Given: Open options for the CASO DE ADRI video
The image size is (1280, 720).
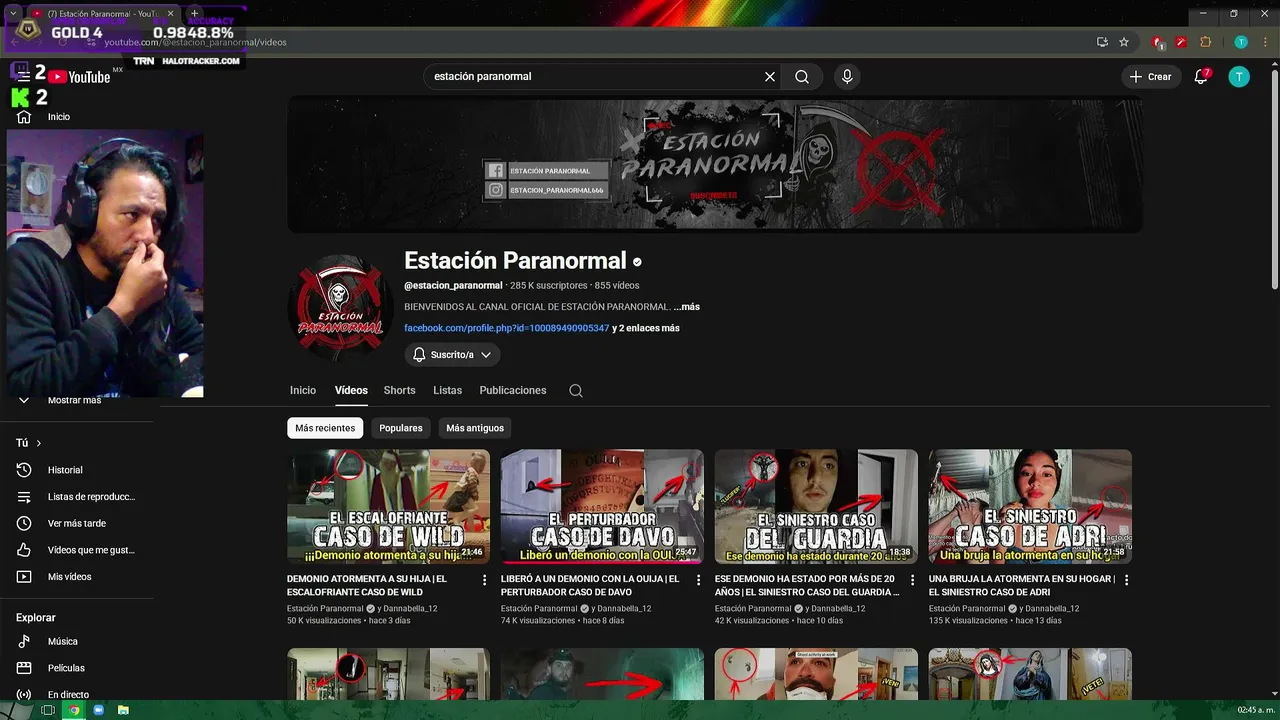Looking at the screenshot, I should click(x=1127, y=580).
